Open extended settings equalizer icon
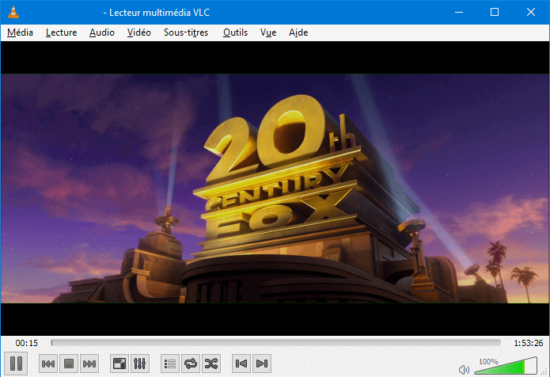Screen dimensions: 550x377 [140, 364]
